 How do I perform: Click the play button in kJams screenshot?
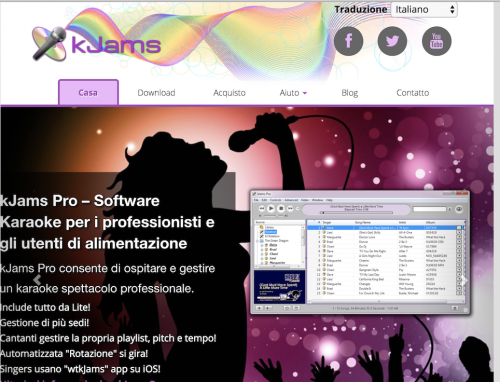(271, 208)
